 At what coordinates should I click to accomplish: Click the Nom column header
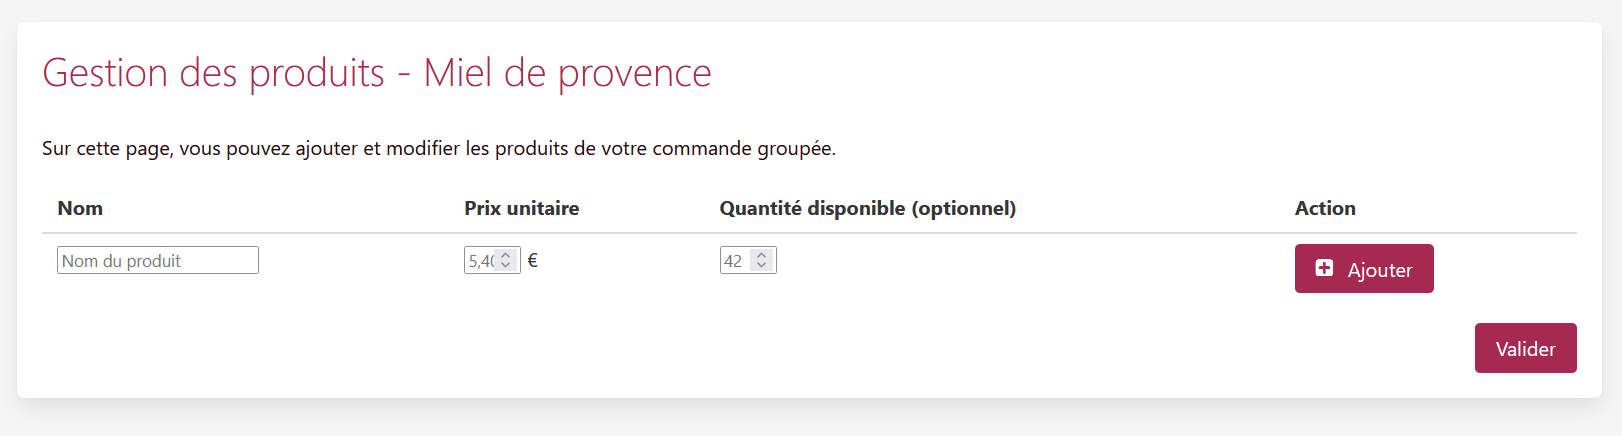pos(80,208)
